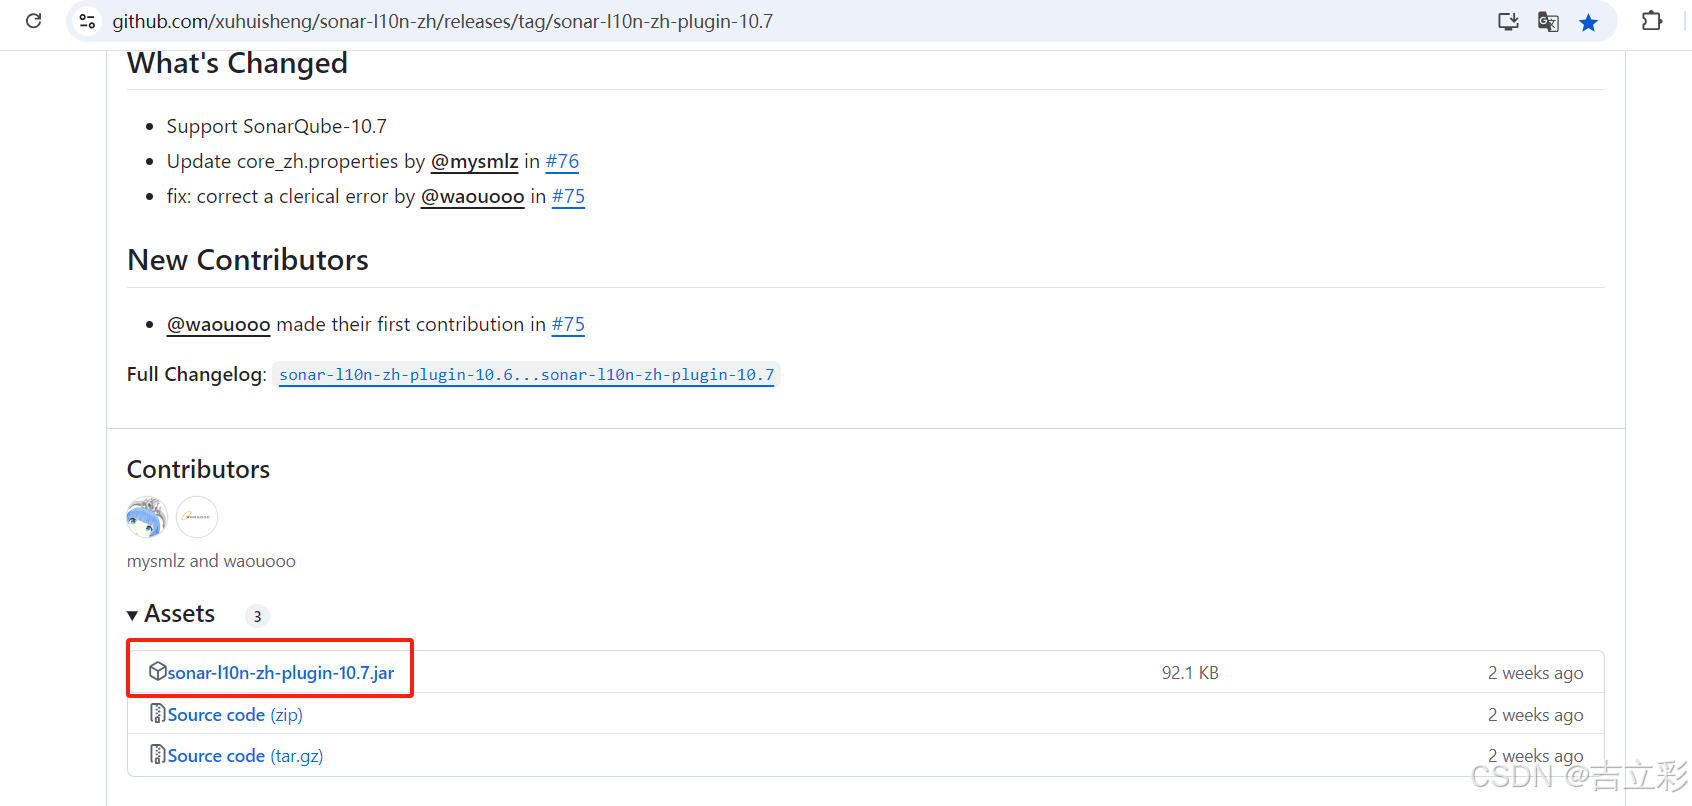Viewport: 1692px width, 806px height.
Task: Download sonar-l10n-zh-plugin-10.7.jar
Action: pos(281,673)
